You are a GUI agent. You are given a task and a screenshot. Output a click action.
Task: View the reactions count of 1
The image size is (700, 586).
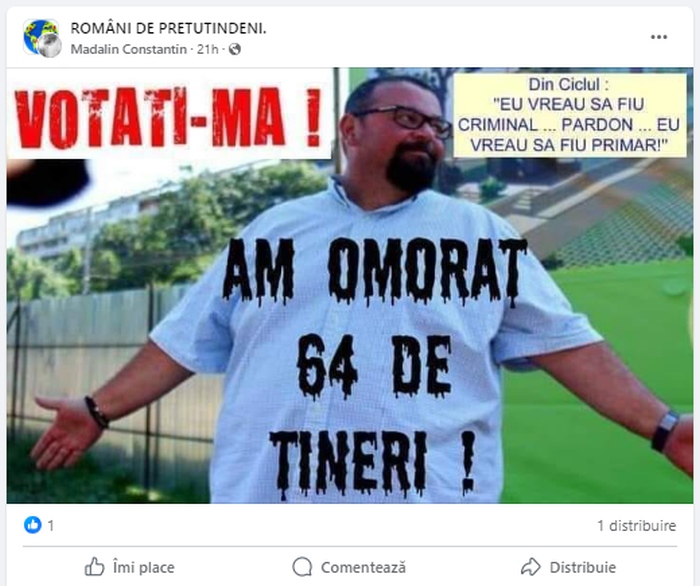point(51,525)
